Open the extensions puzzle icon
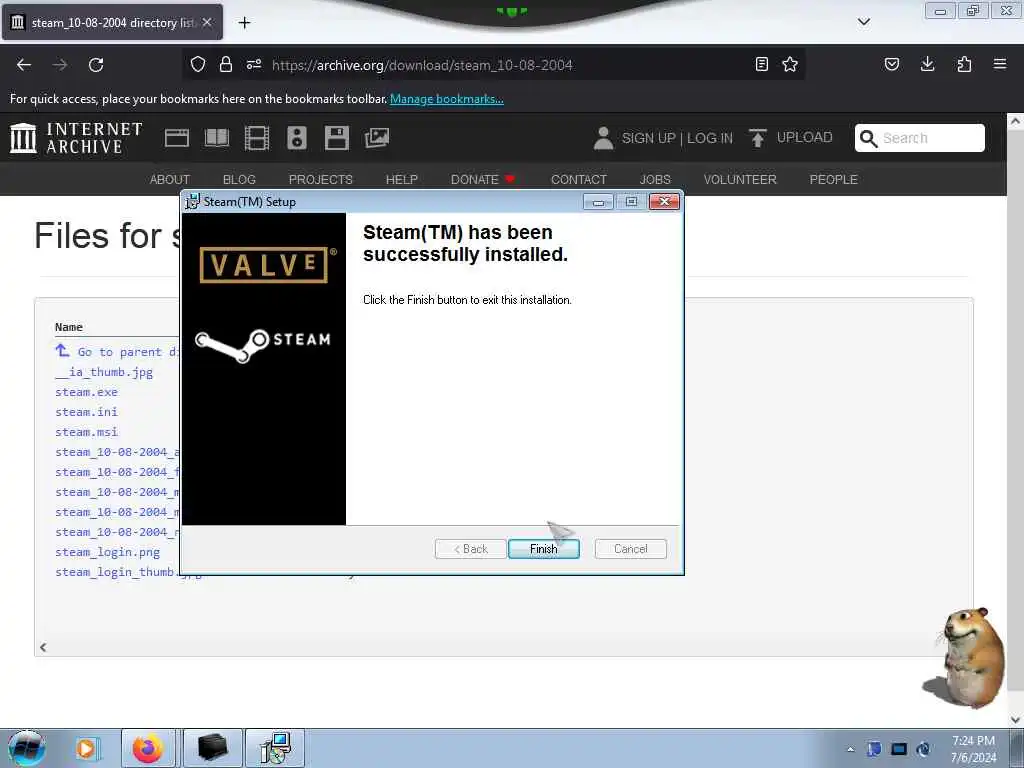This screenshot has height=768, width=1024. pos(964,64)
